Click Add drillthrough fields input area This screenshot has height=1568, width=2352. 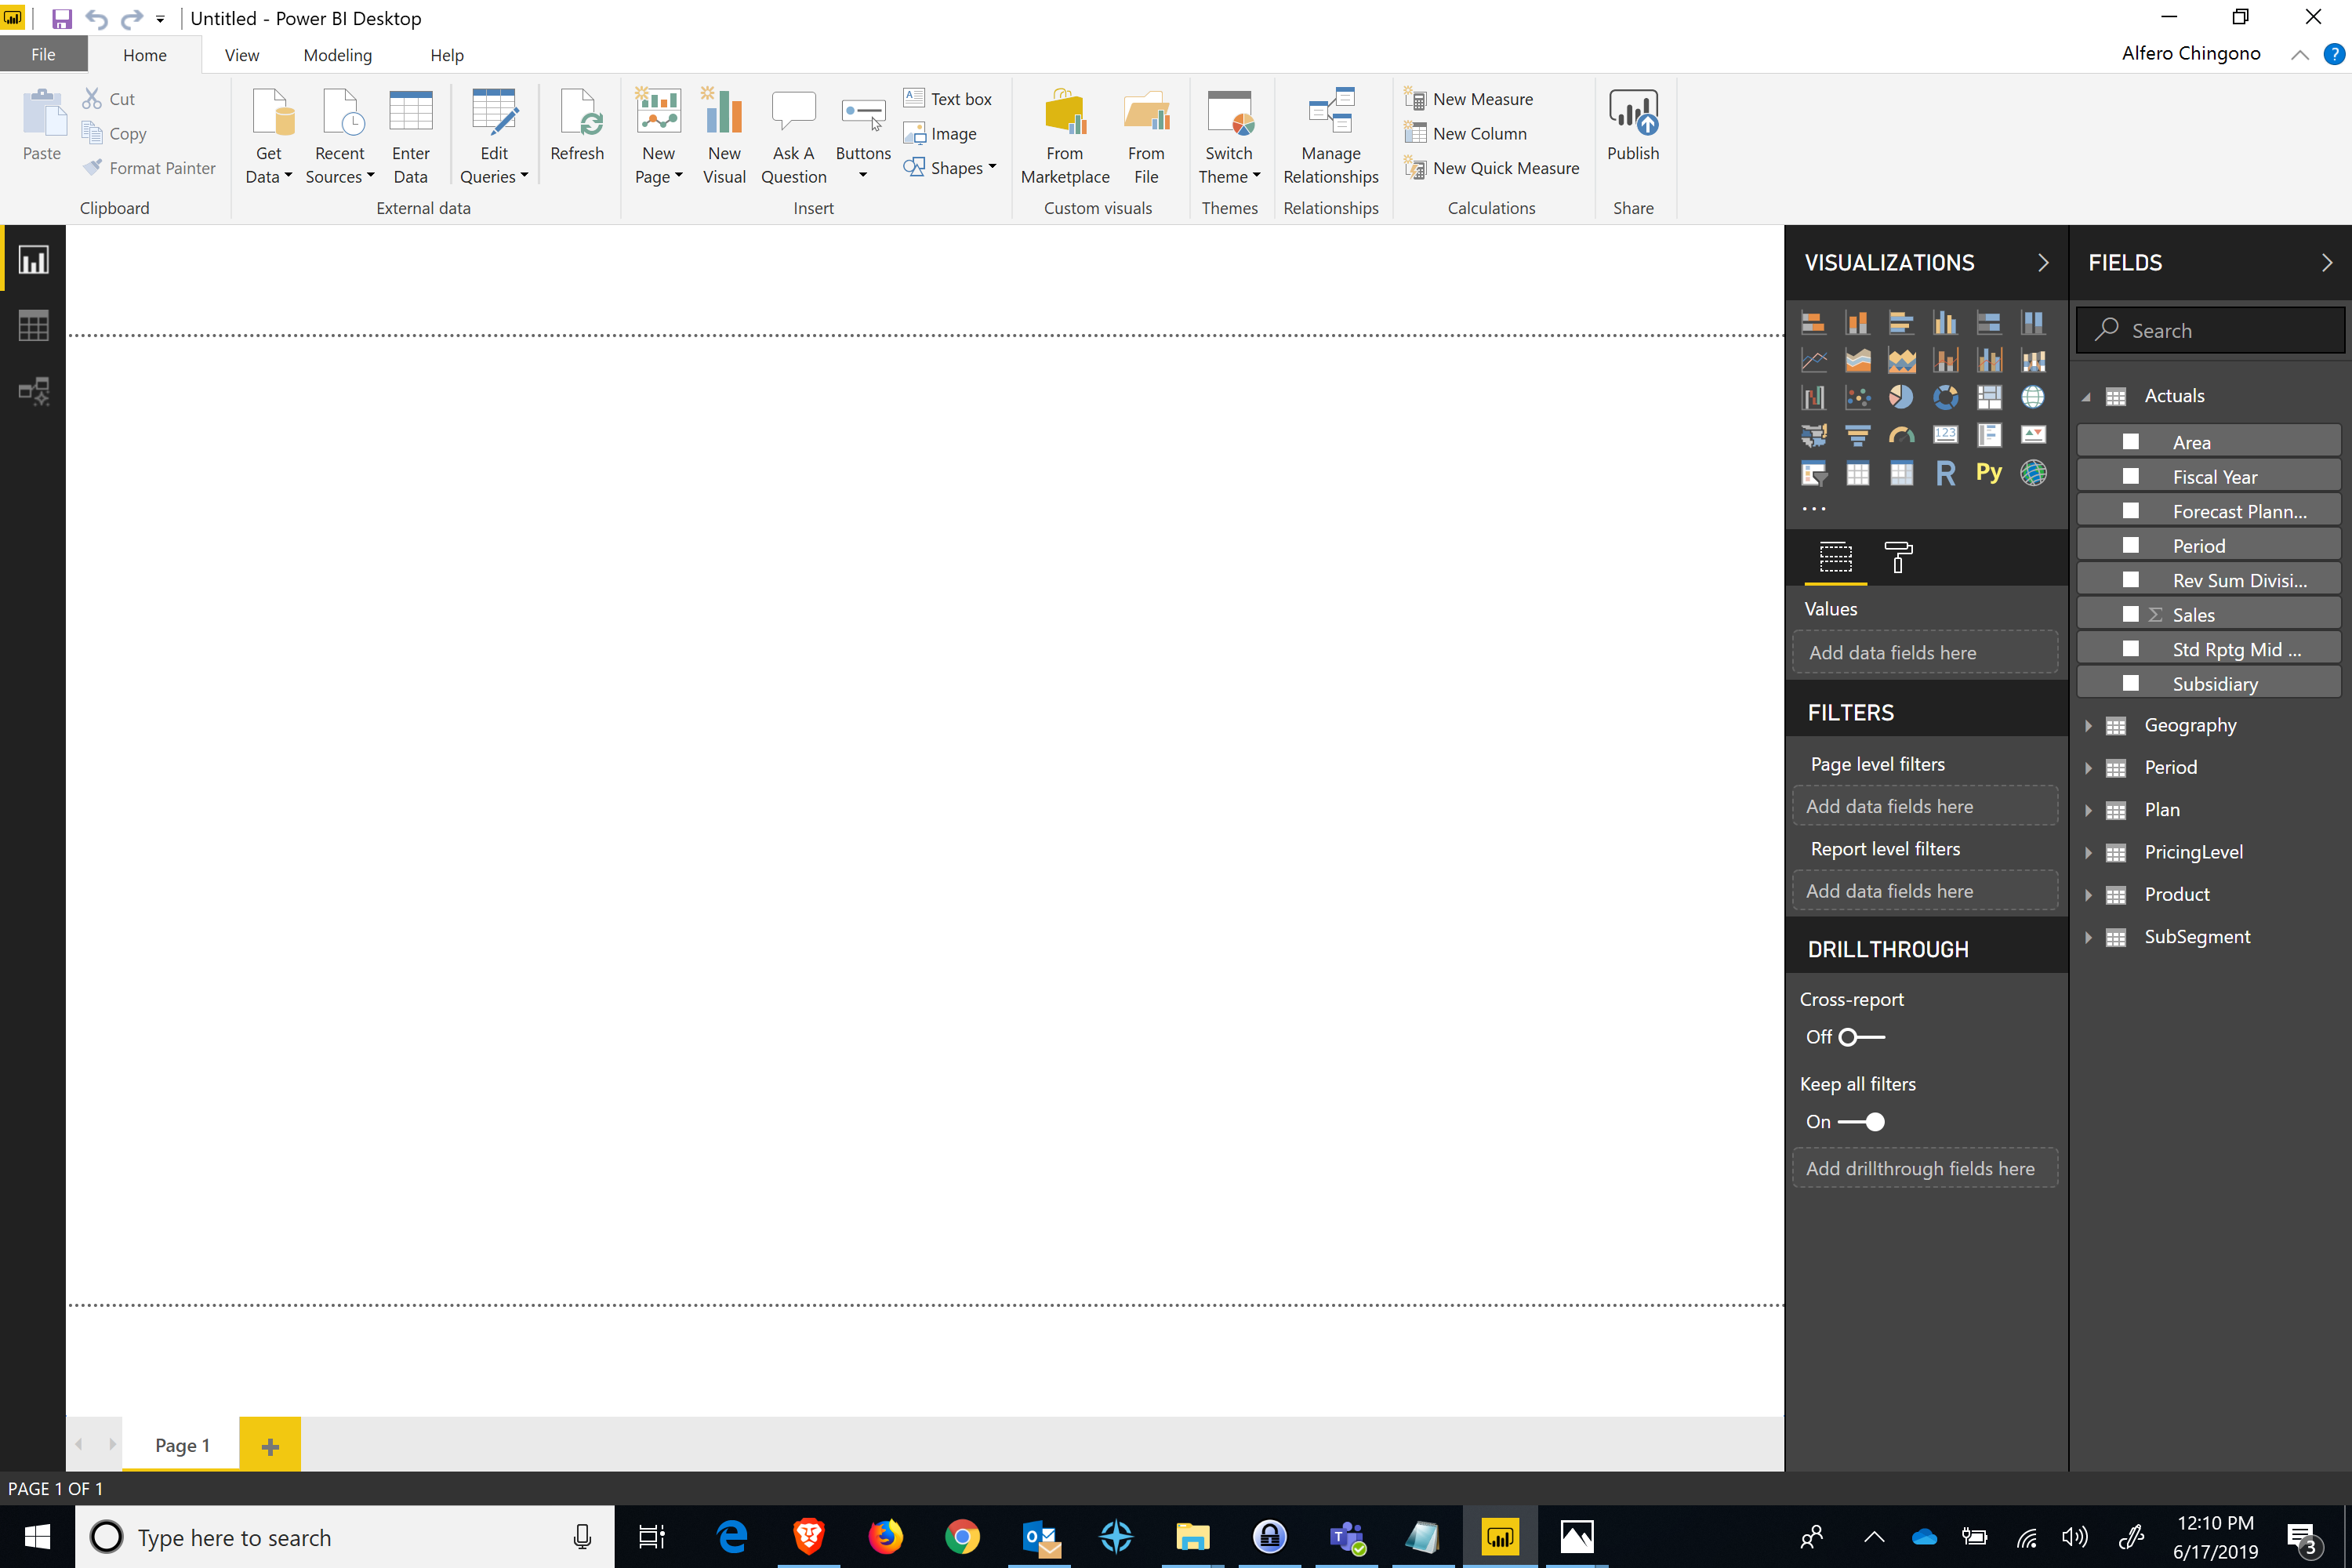1920,1167
